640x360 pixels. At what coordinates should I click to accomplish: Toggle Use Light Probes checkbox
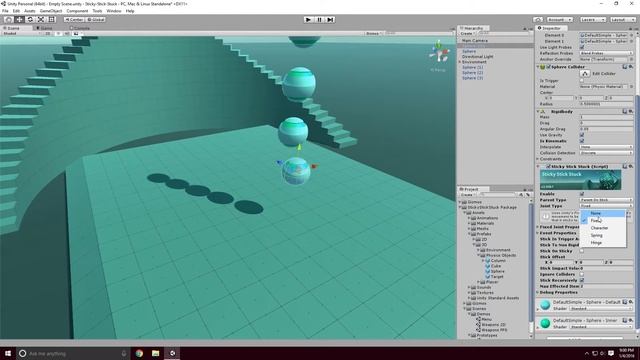click(582, 47)
